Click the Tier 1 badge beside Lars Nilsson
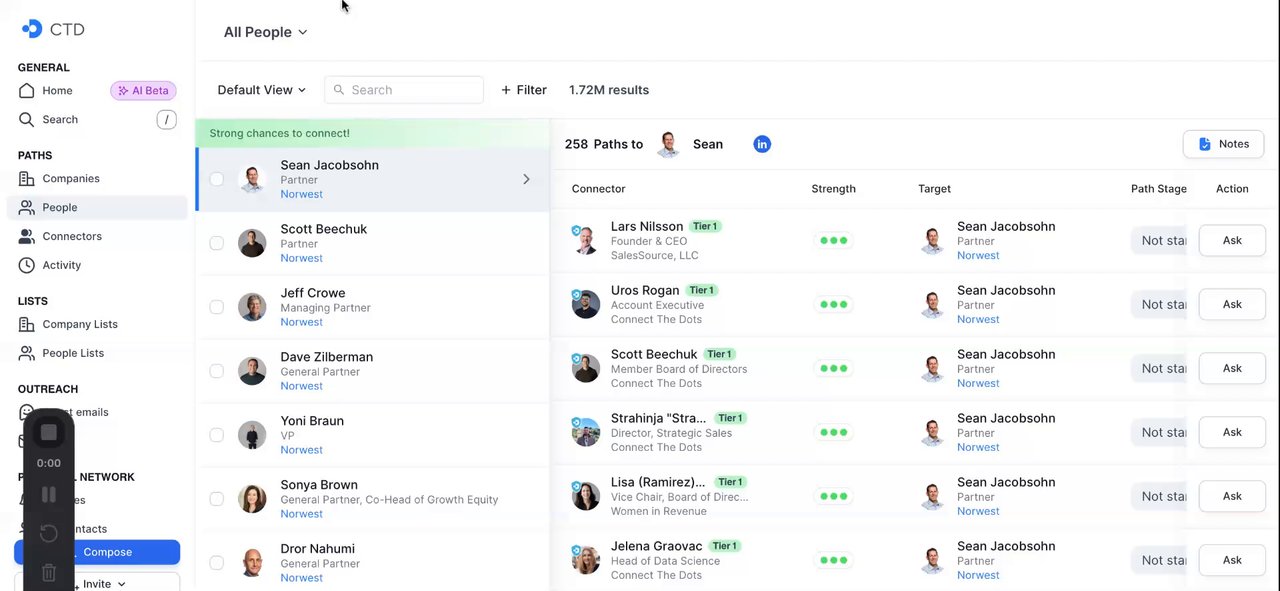The width and height of the screenshot is (1280, 591). [706, 226]
